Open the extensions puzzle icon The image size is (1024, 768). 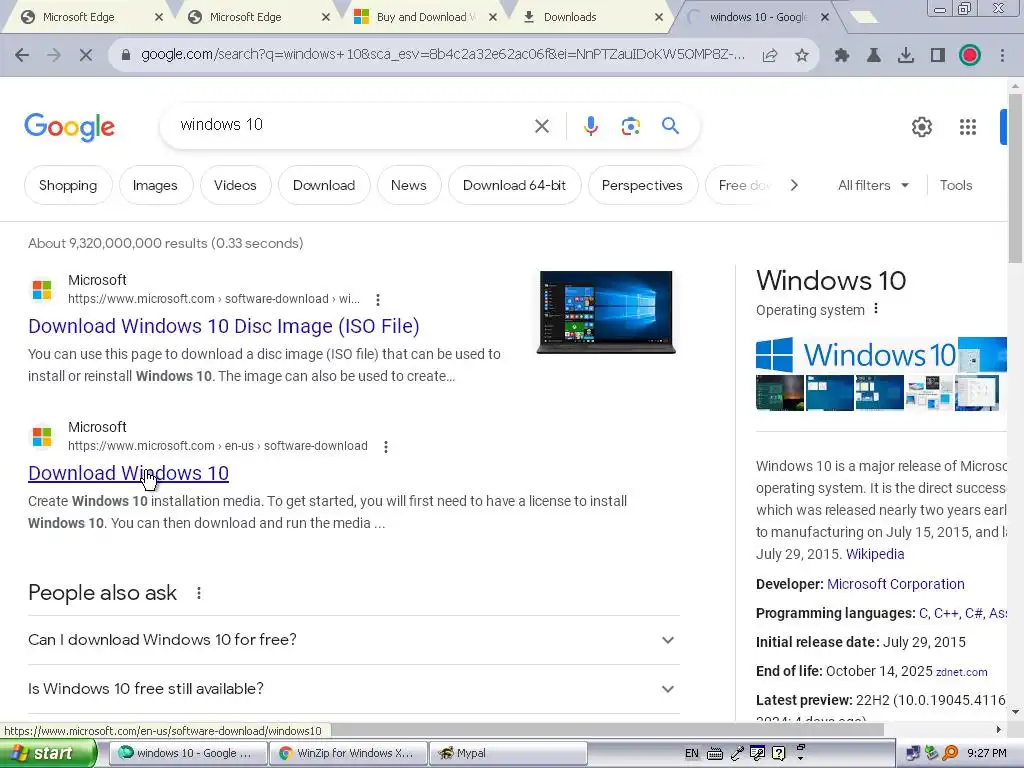click(x=842, y=56)
